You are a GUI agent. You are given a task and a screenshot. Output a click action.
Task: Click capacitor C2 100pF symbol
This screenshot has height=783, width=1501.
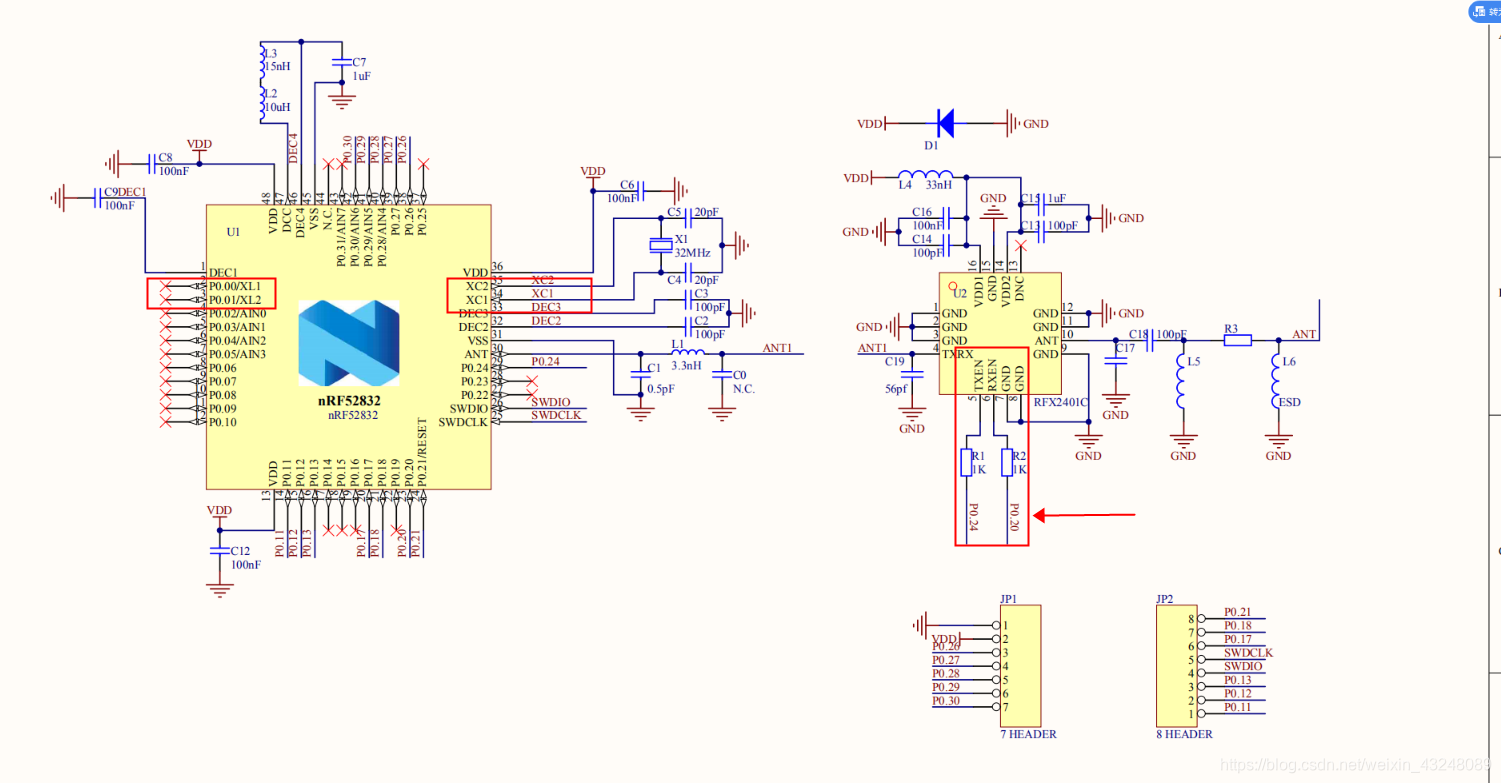pos(690,325)
